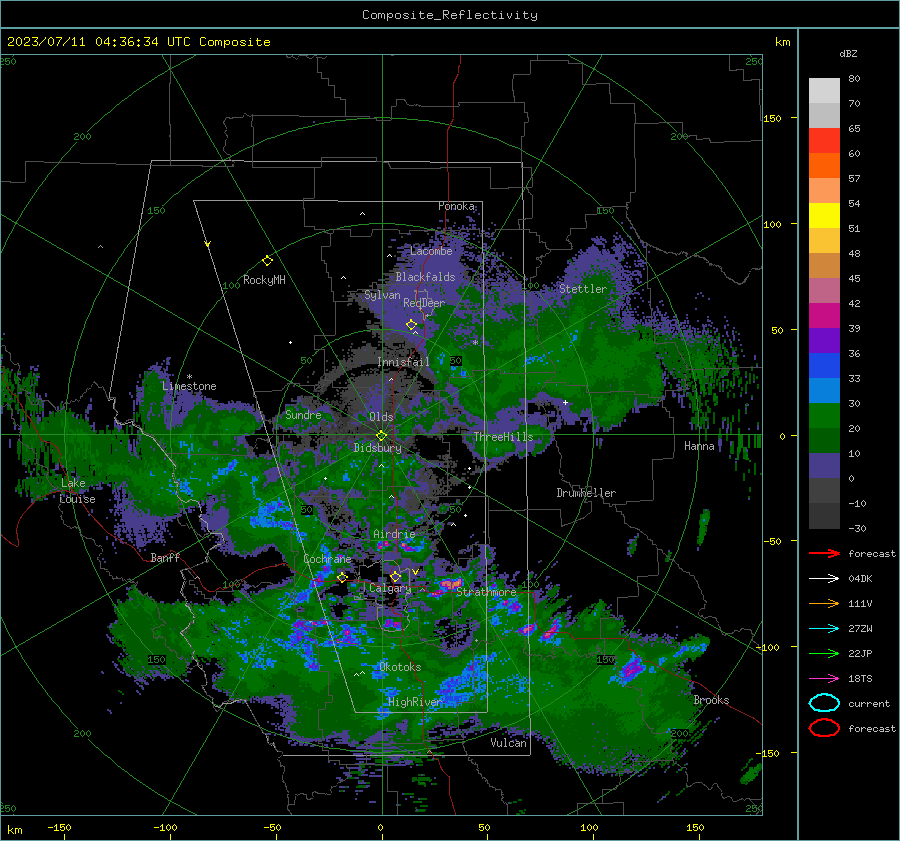
Task: Click the 150 bottom axis tick label
Action: point(695,827)
